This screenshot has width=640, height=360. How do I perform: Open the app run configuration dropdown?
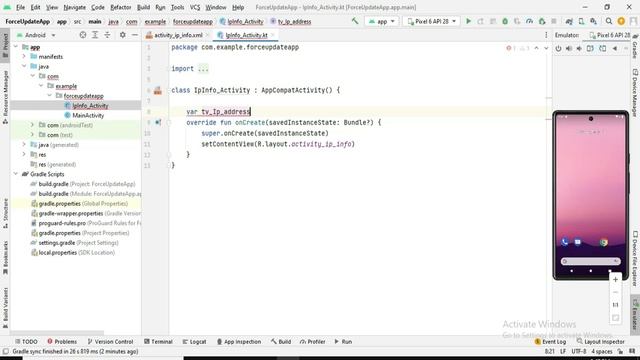[382, 21]
